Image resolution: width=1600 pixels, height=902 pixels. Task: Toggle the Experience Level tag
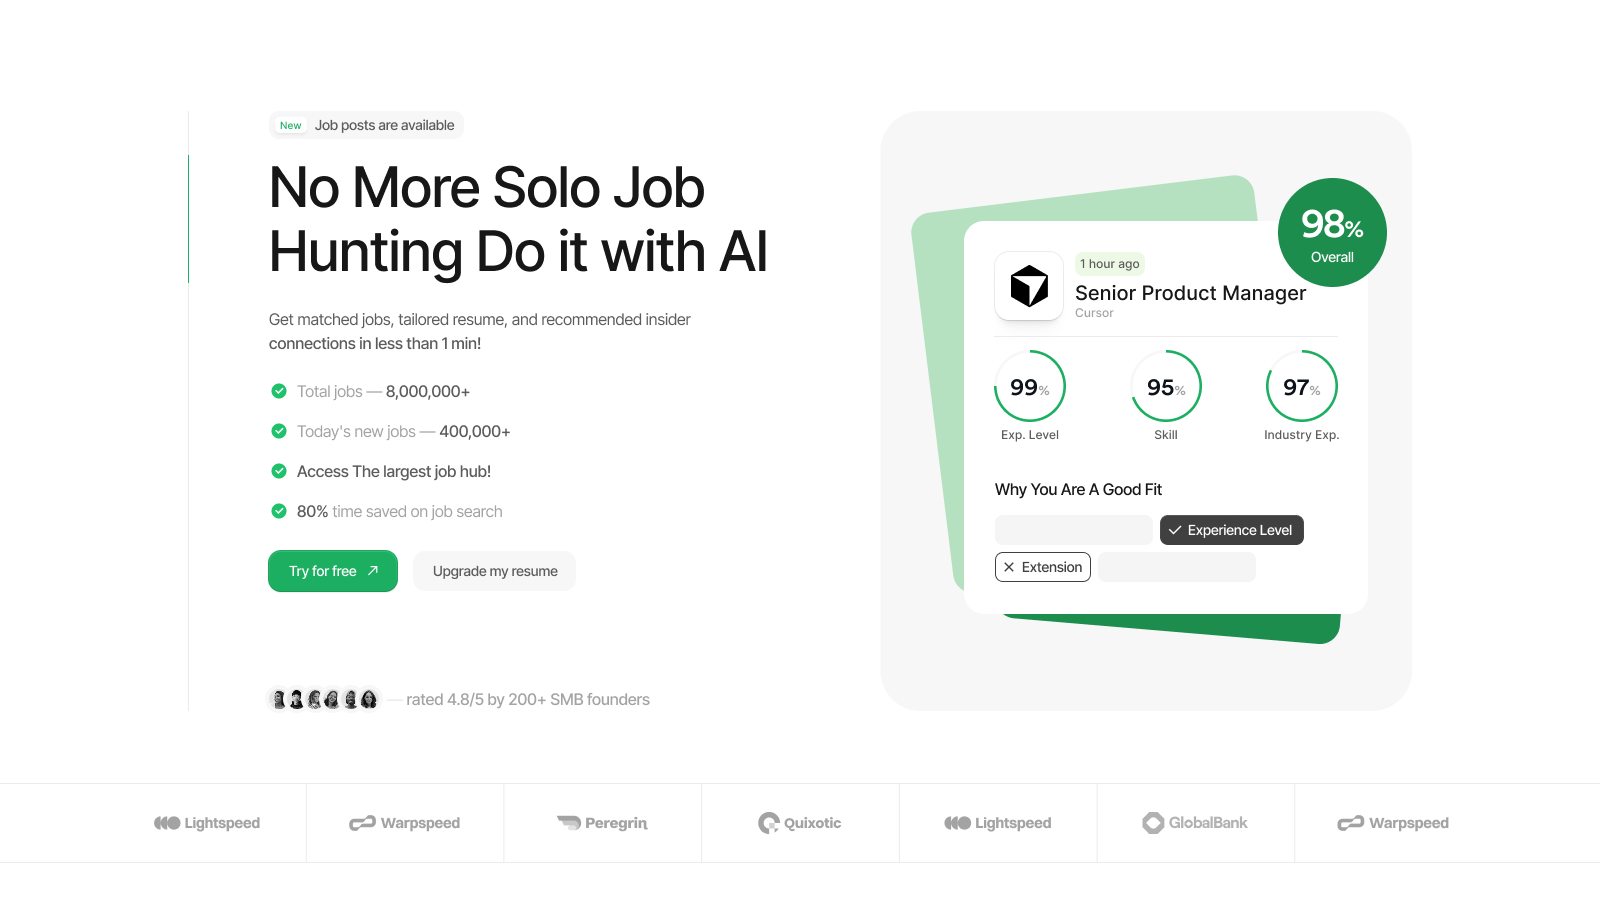1231,530
